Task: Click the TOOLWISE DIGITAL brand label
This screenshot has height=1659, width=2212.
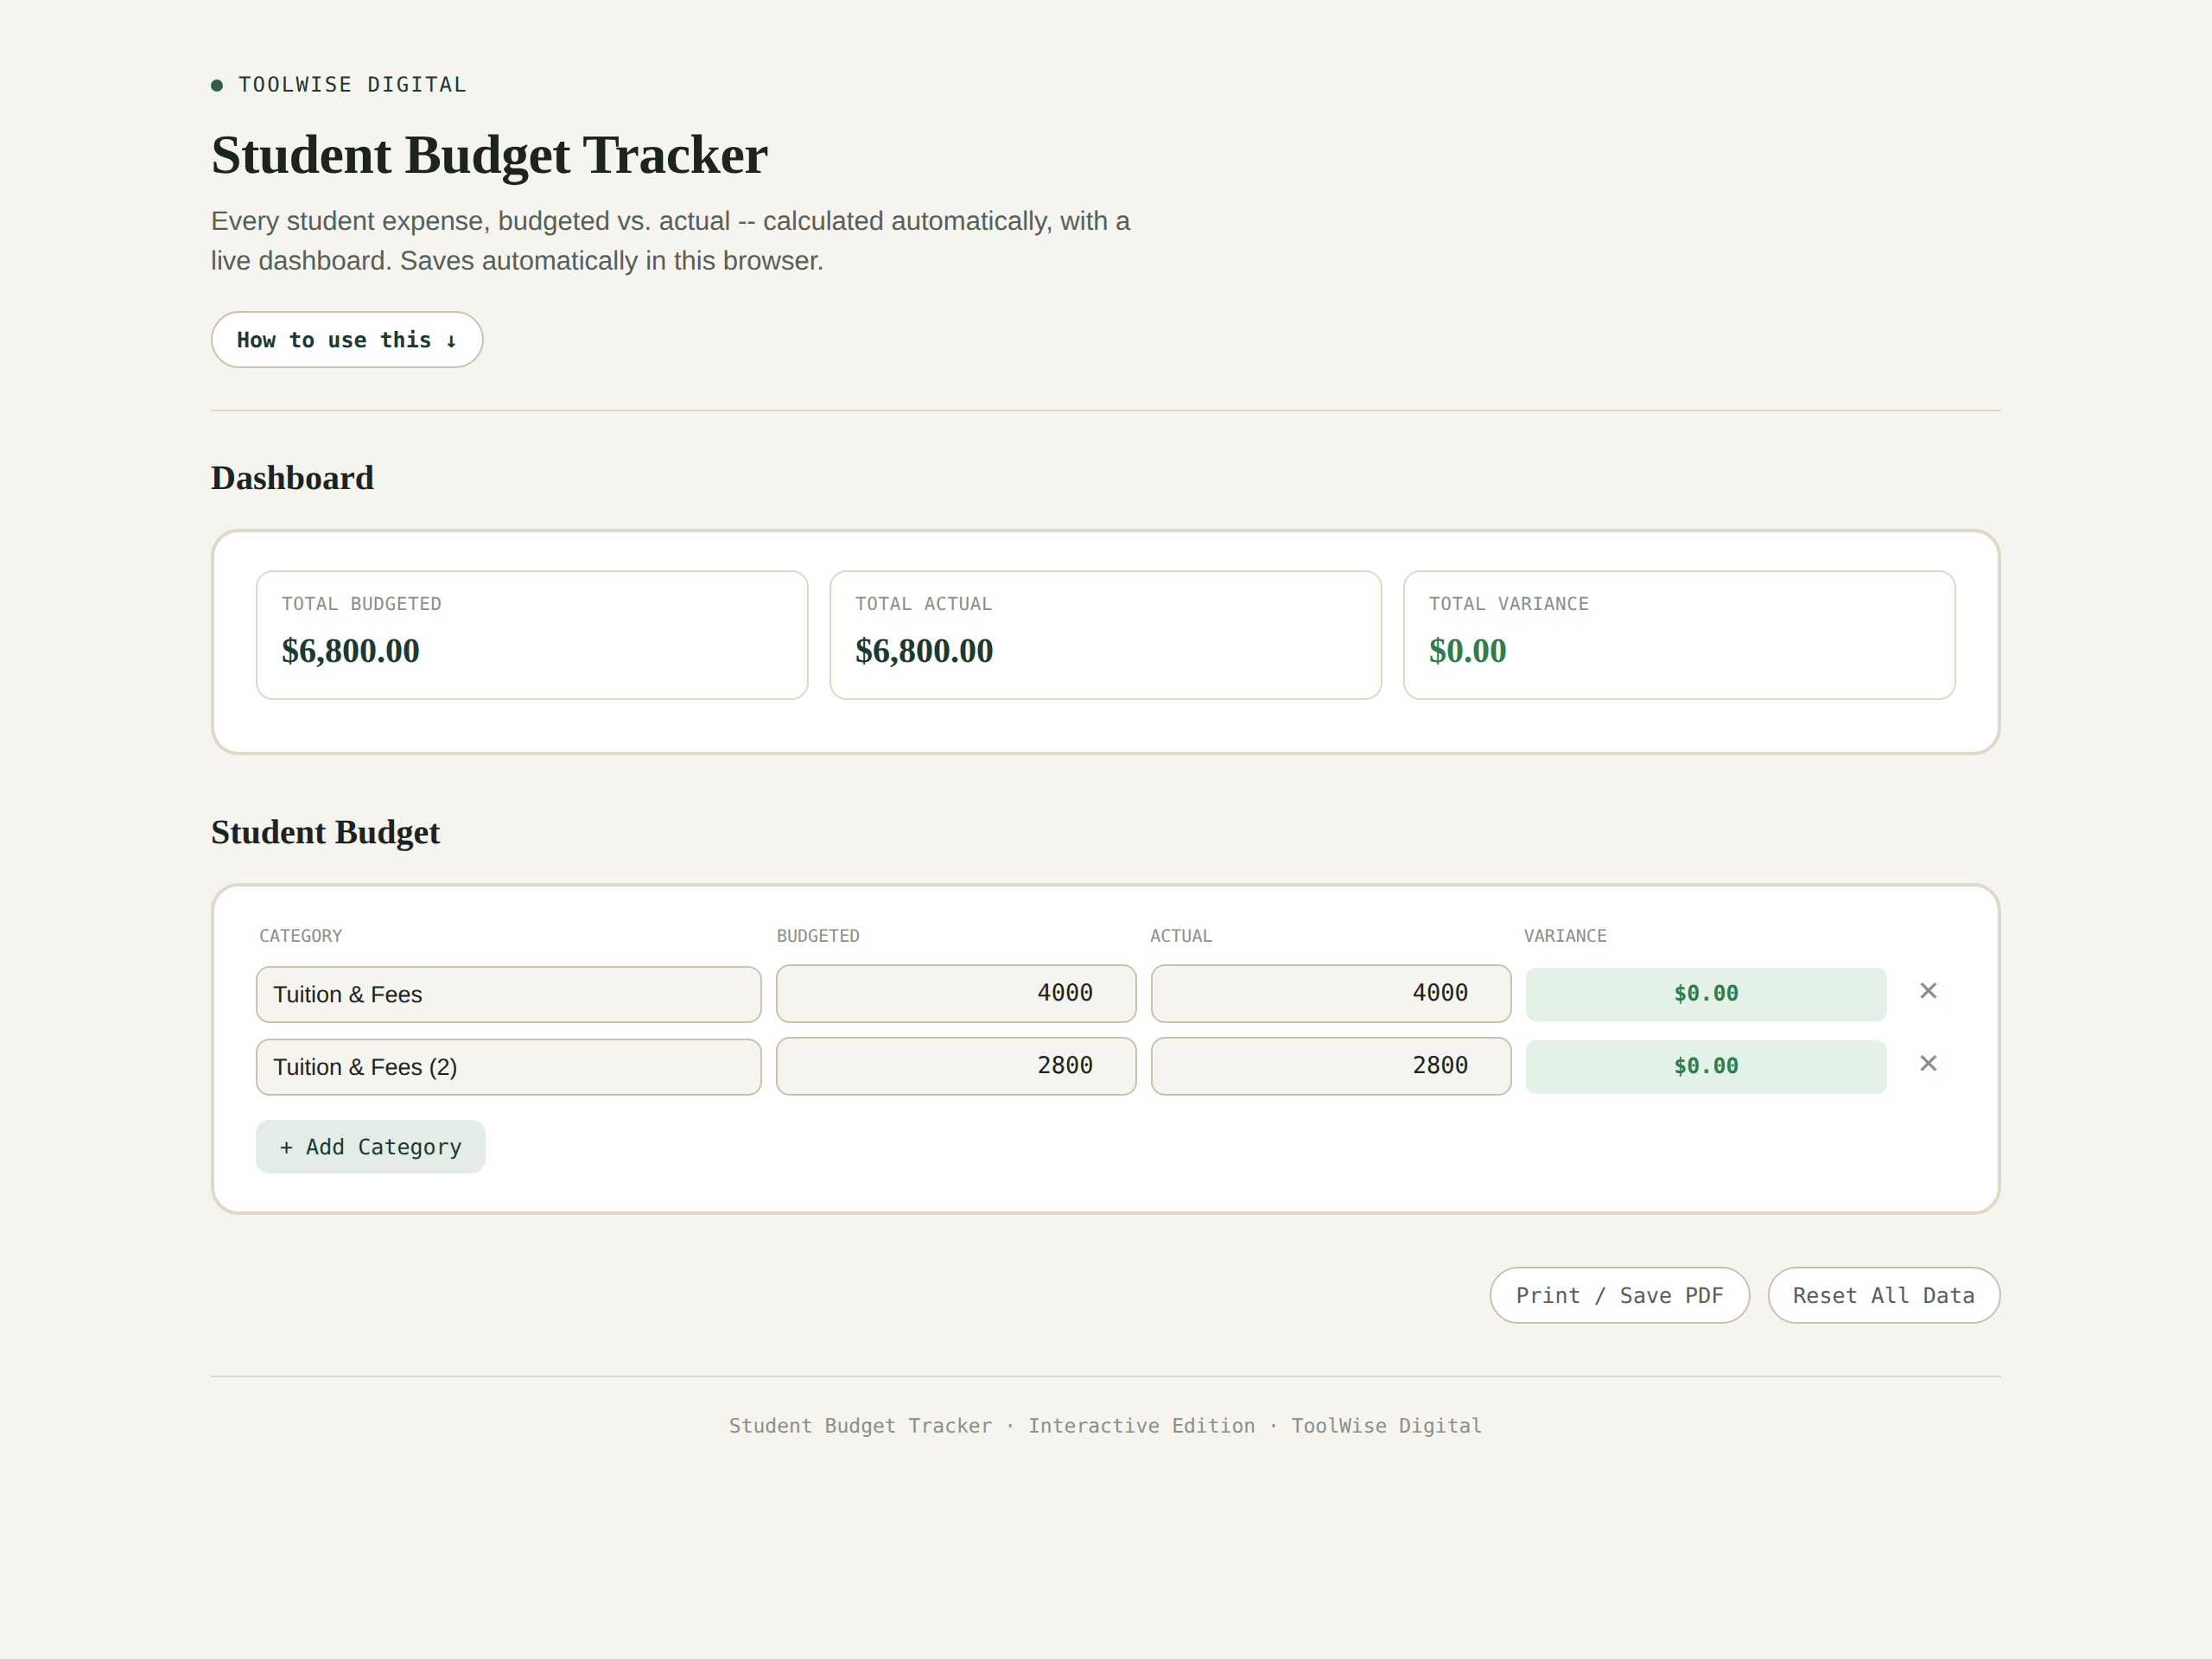Action: pos(352,85)
